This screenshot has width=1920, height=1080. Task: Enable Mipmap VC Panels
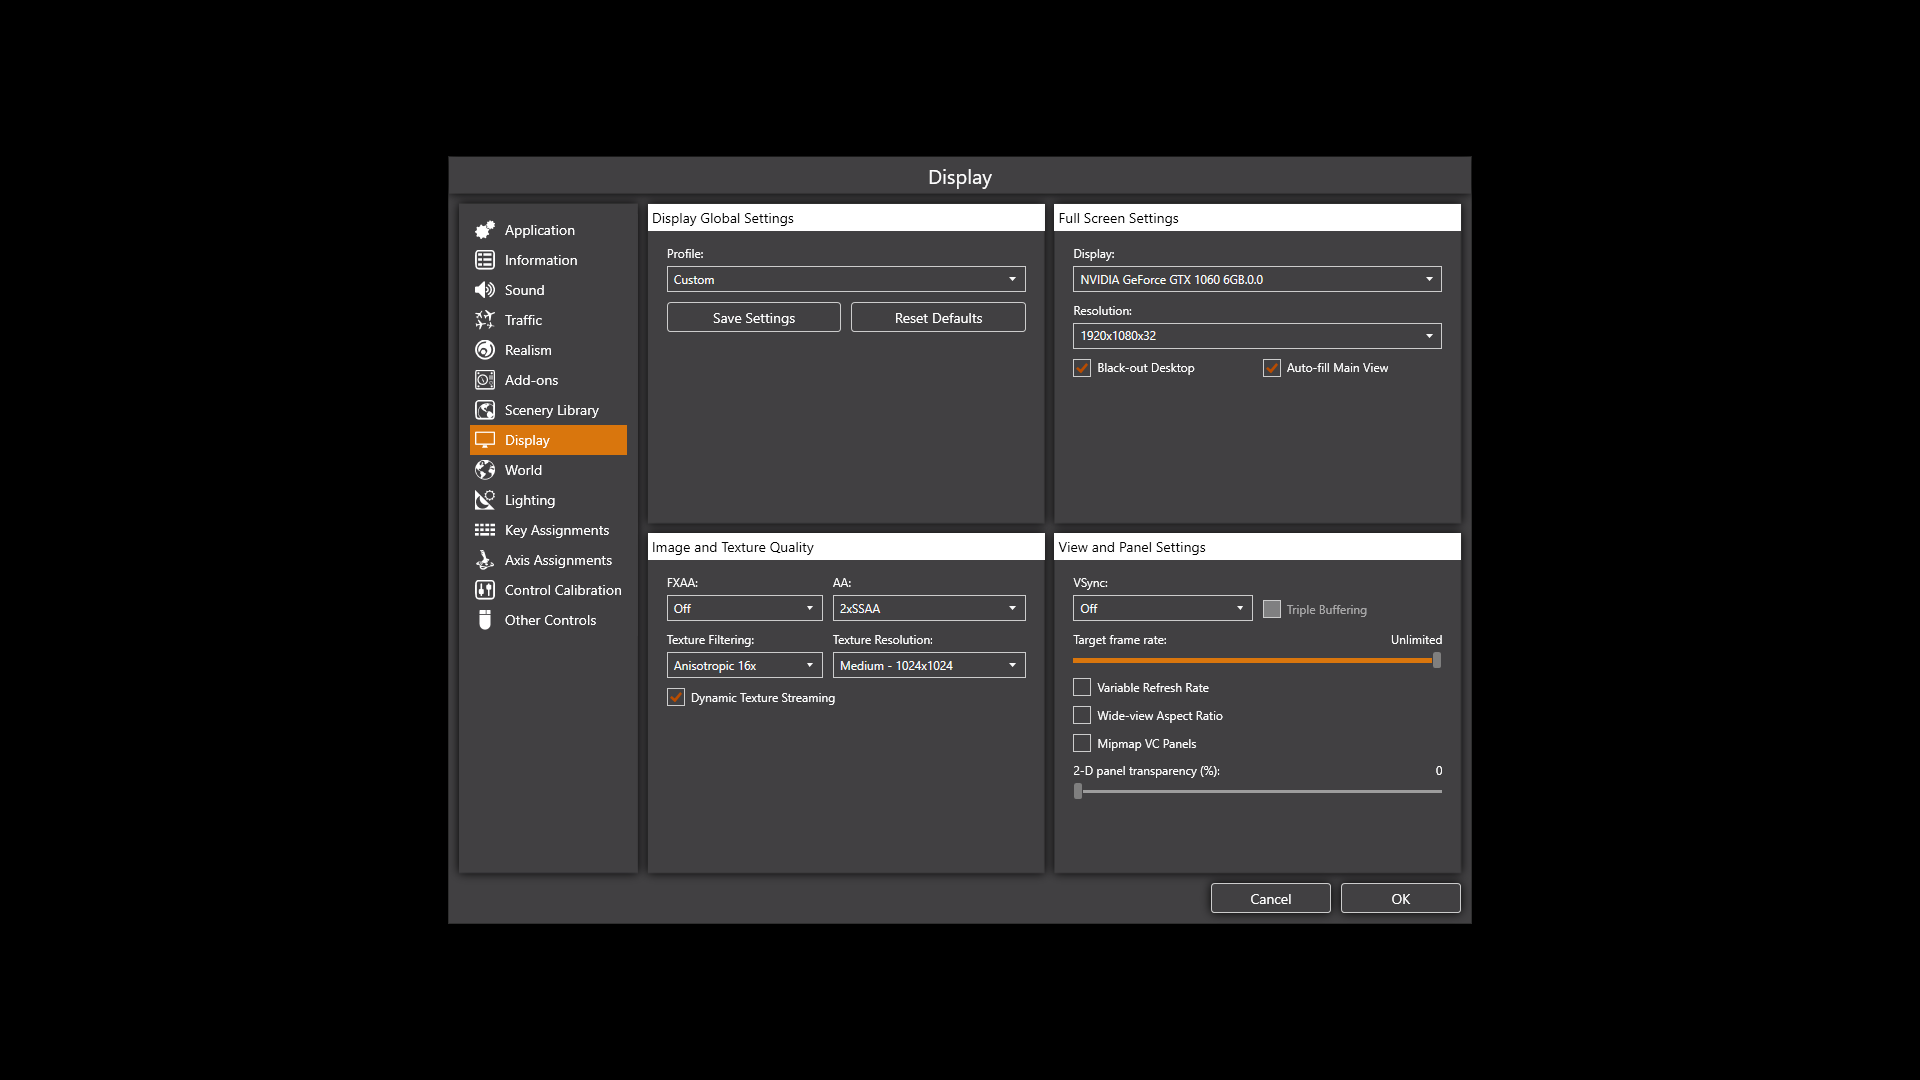[x=1082, y=743]
